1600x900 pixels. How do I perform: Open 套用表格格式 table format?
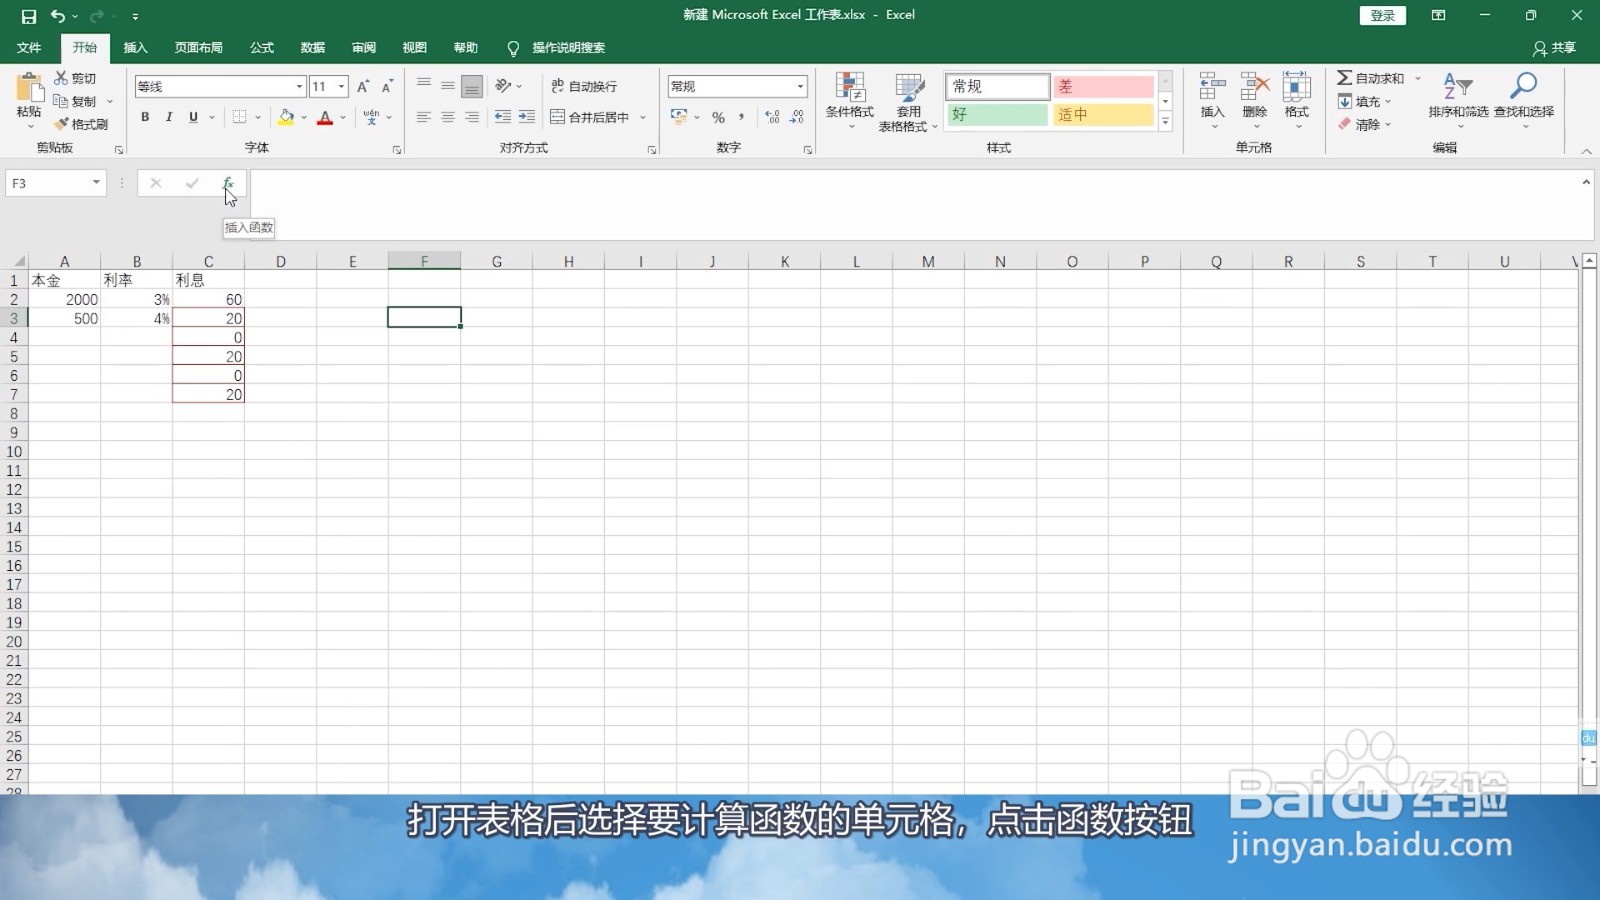pyautogui.click(x=908, y=101)
